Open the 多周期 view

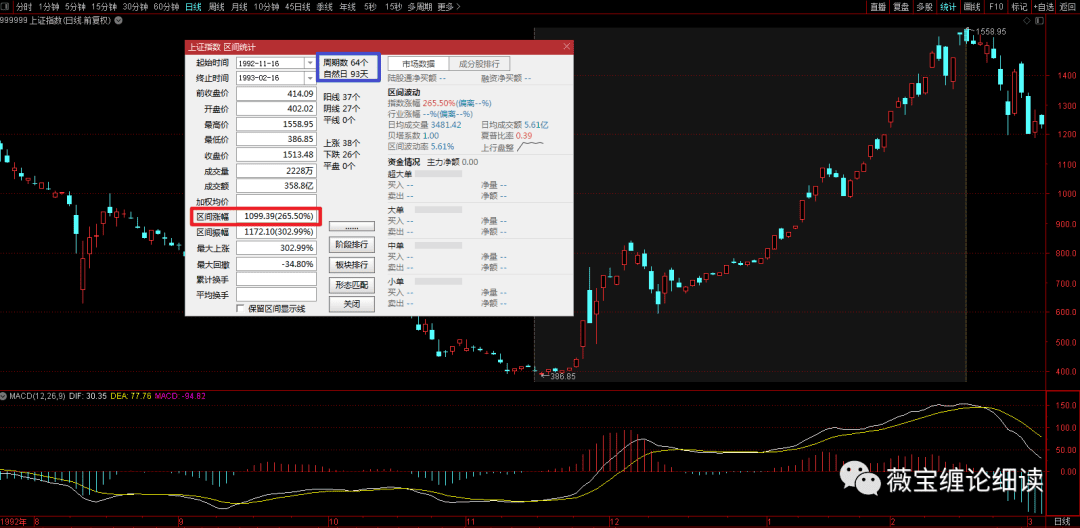click(x=419, y=7)
